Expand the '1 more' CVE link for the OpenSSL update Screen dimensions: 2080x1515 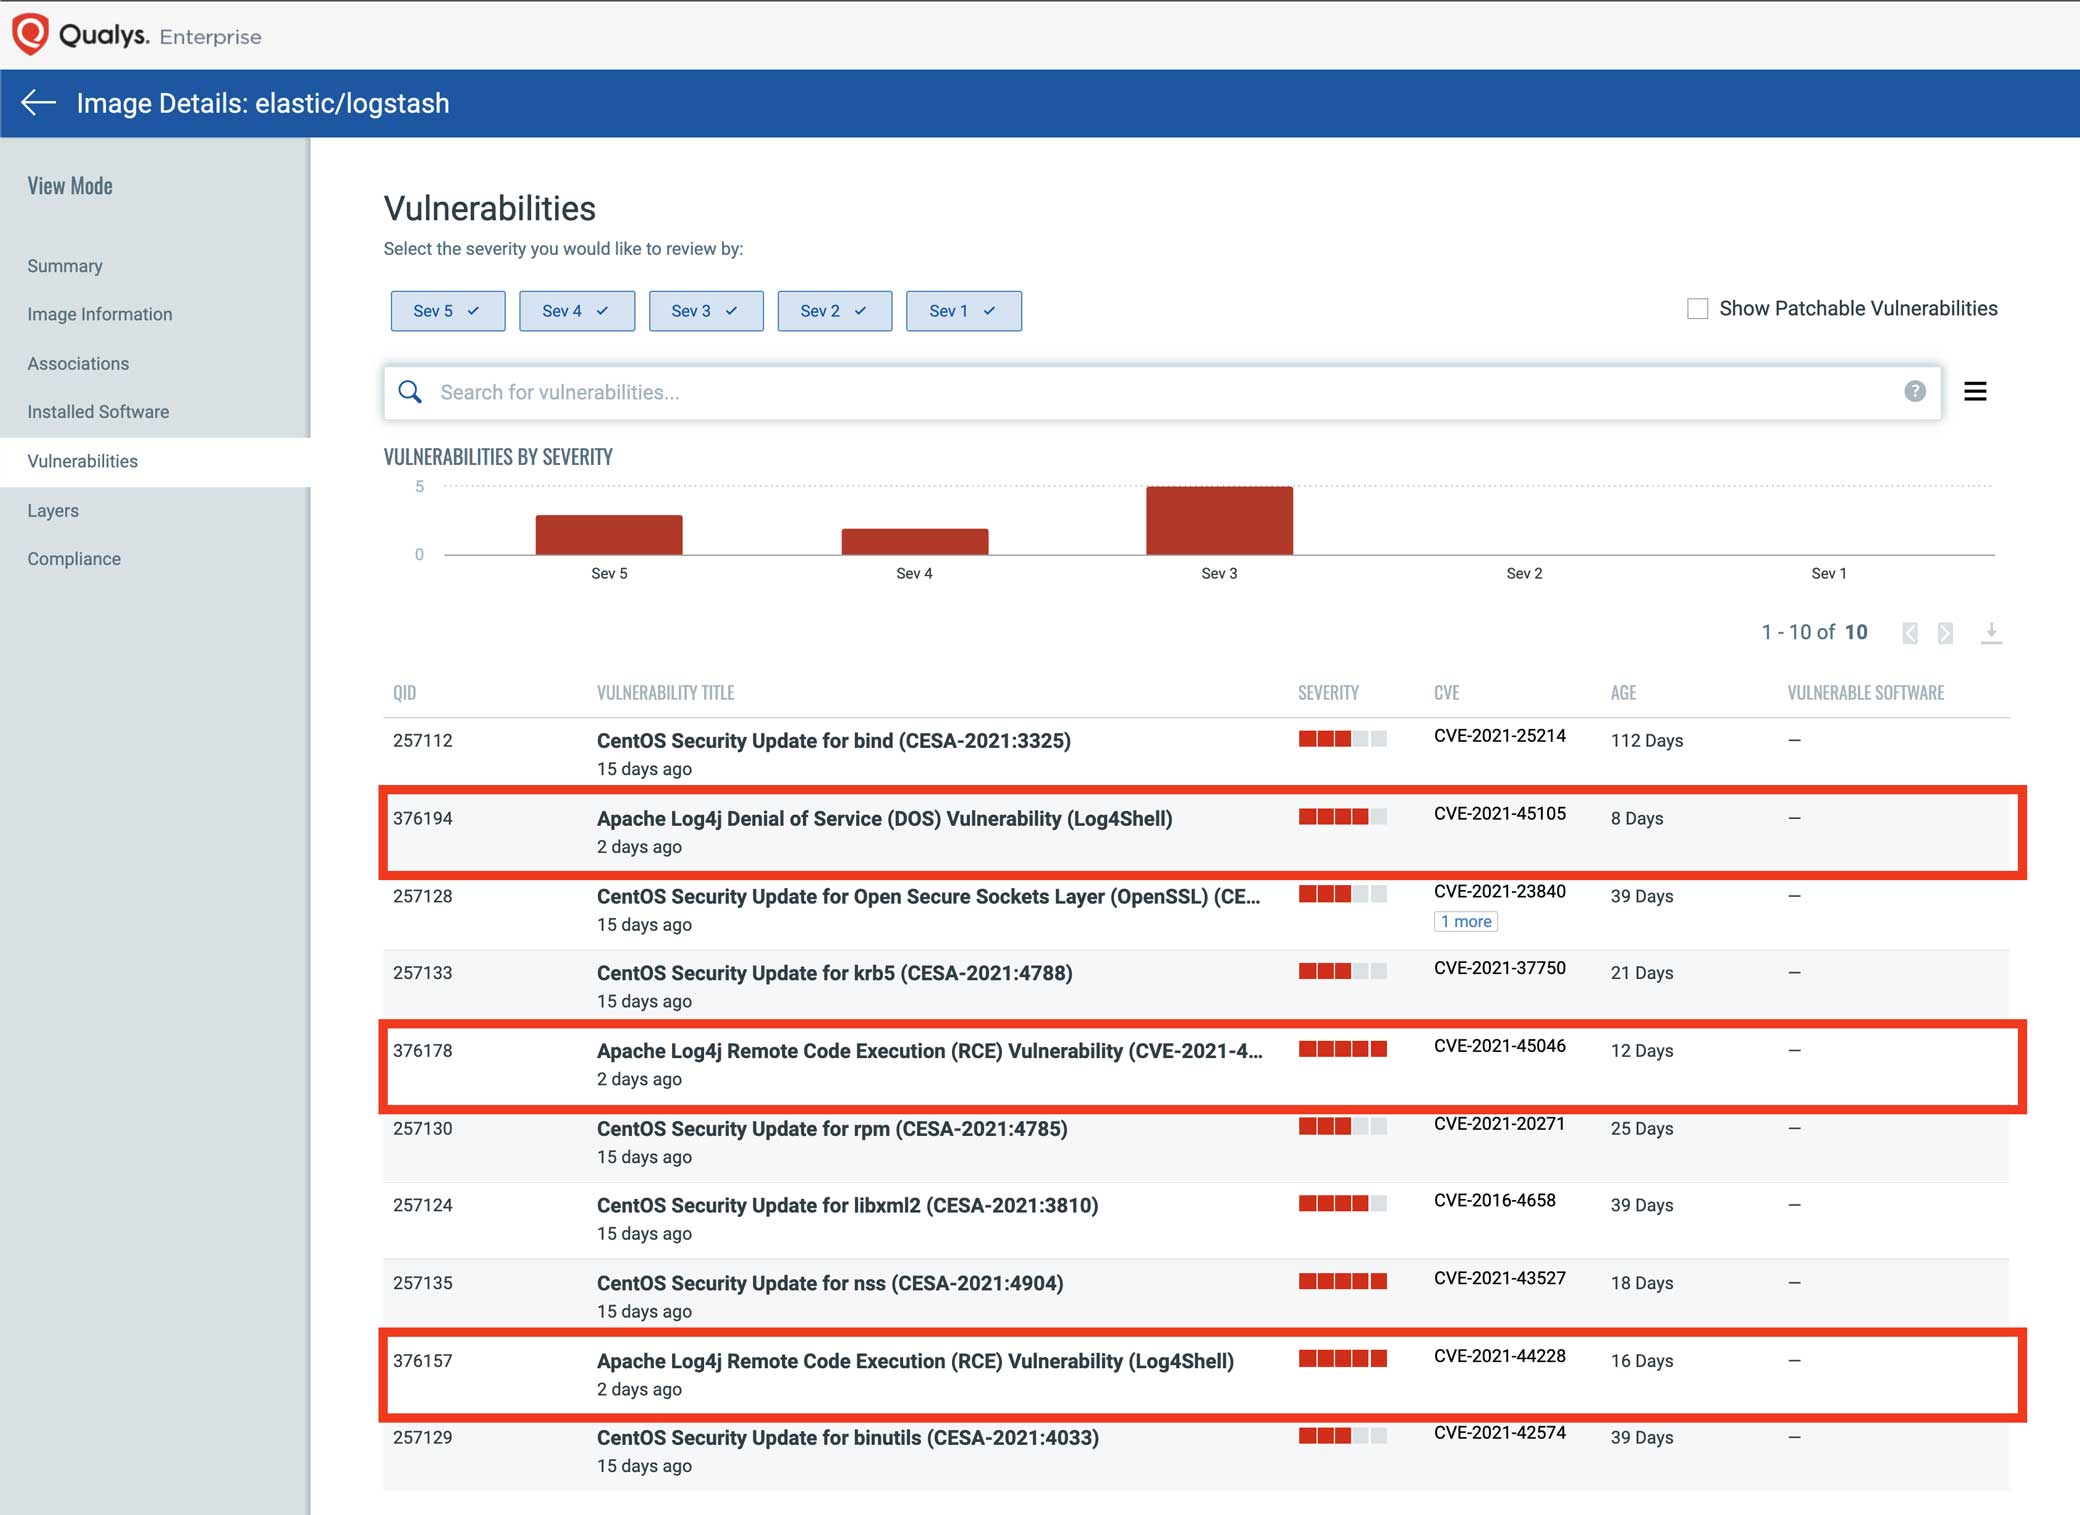pyautogui.click(x=1464, y=921)
